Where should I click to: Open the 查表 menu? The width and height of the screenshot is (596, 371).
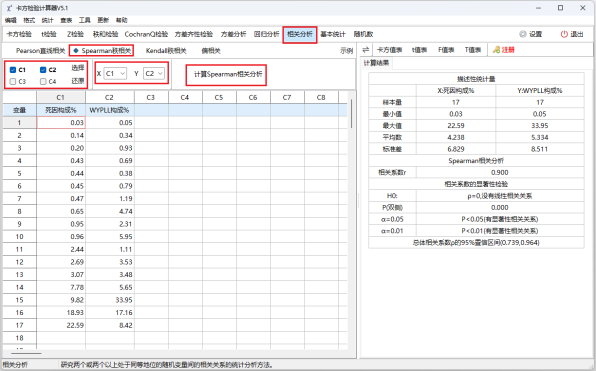tap(66, 20)
